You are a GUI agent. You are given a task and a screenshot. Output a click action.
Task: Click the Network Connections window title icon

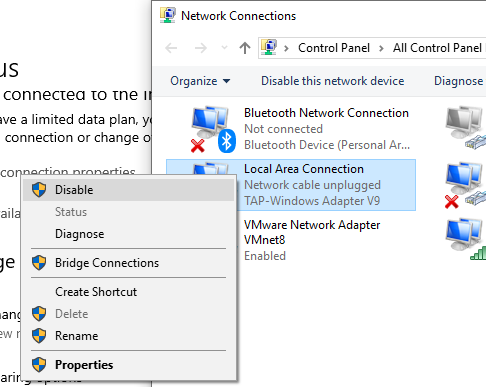point(168,16)
